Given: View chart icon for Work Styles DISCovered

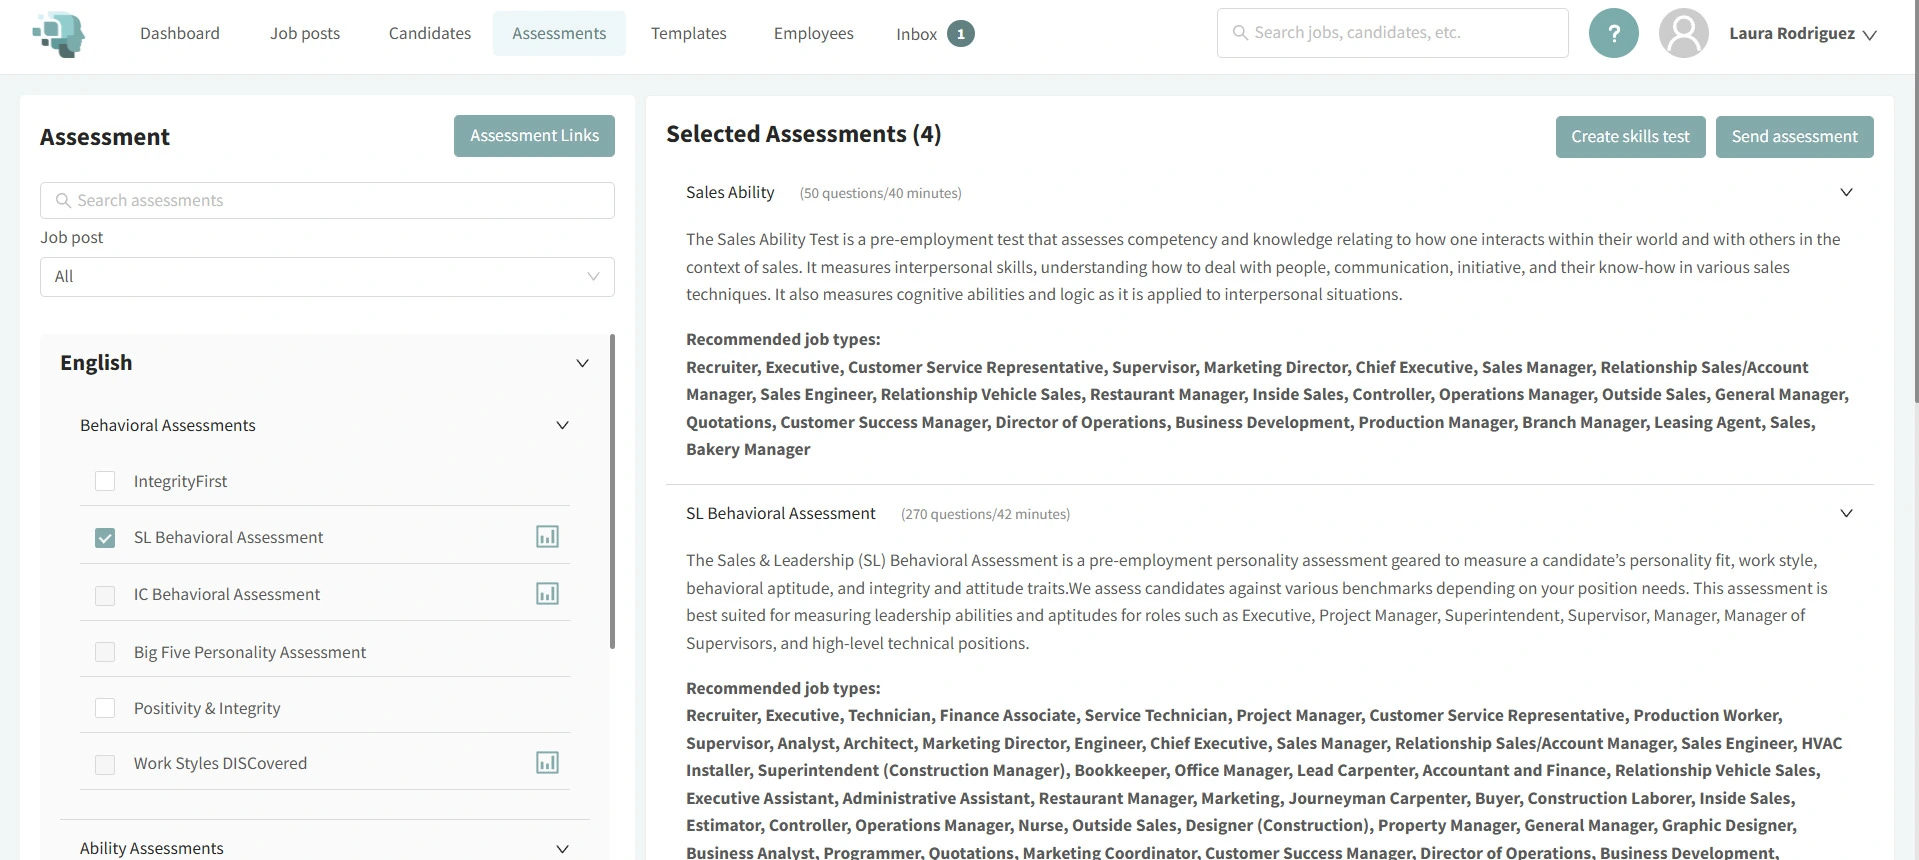Looking at the screenshot, I should click(x=547, y=763).
